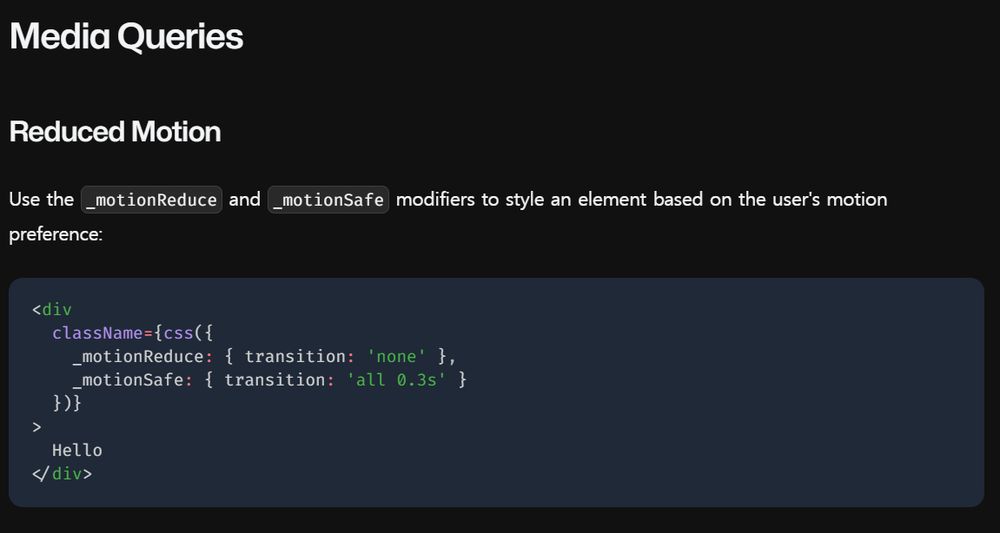Click the opening div tag in code
The image size is (1000, 533).
click(52, 310)
